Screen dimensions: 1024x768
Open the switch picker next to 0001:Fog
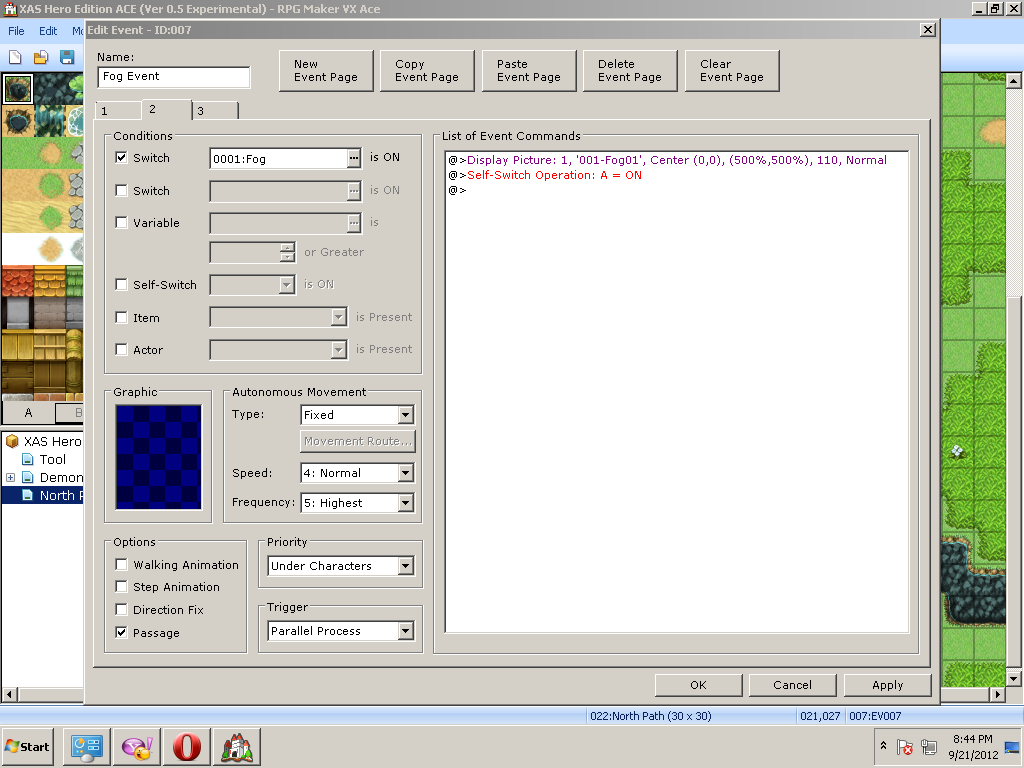[x=354, y=157]
